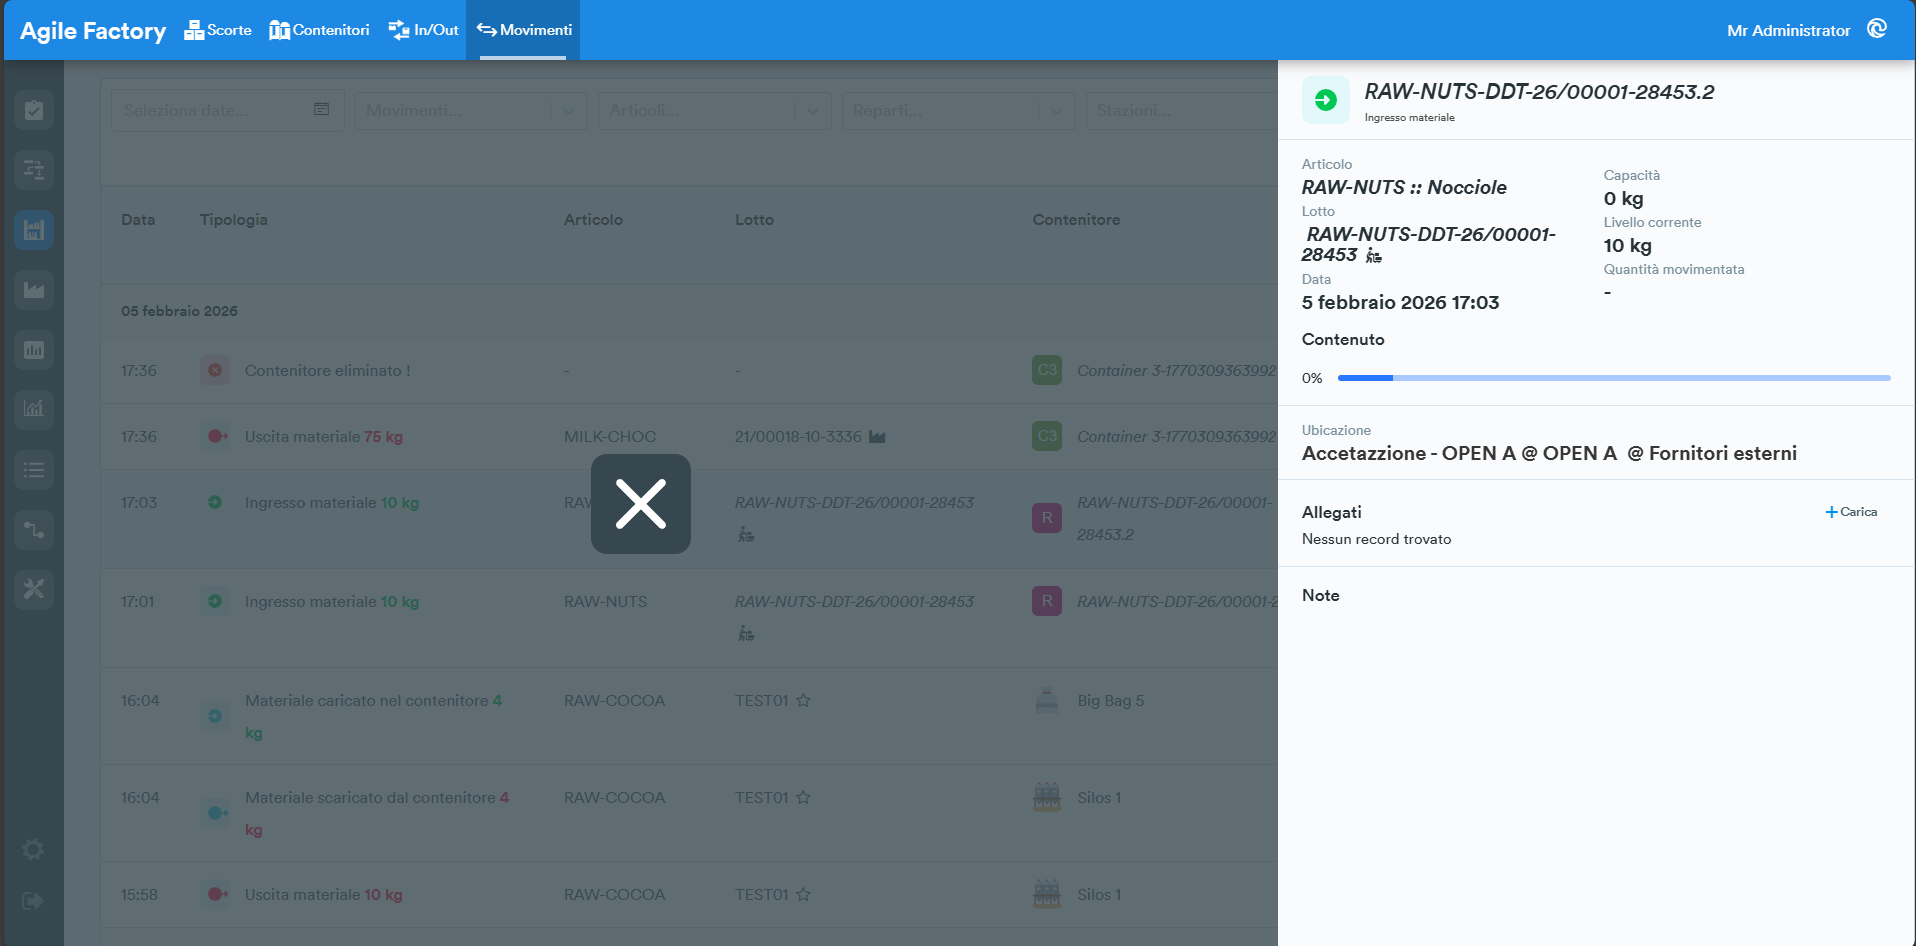This screenshot has width=1916, height=946.
Task: Open the Scorte menu
Action: (x=218, y=30)
